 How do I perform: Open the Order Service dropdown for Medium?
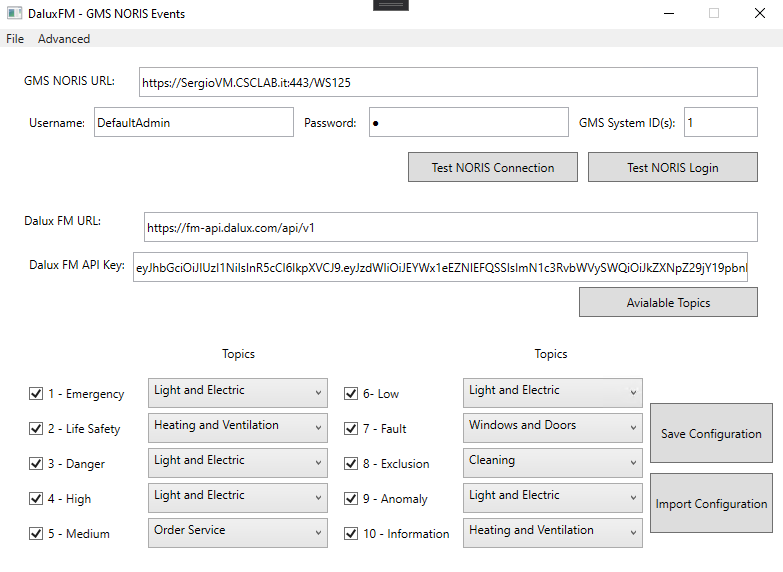tap(237, 532)
